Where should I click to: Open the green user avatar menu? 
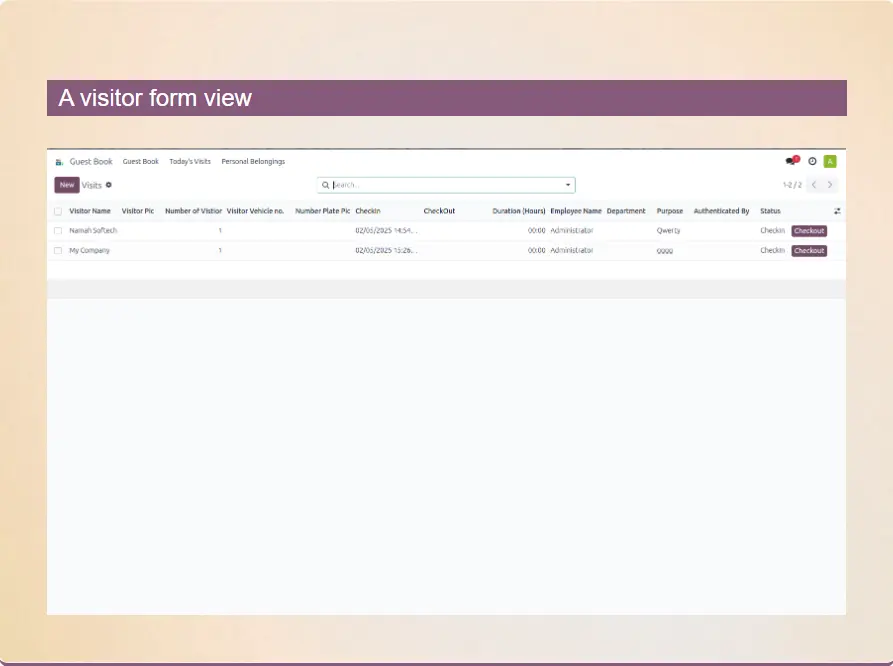[830, 161]
